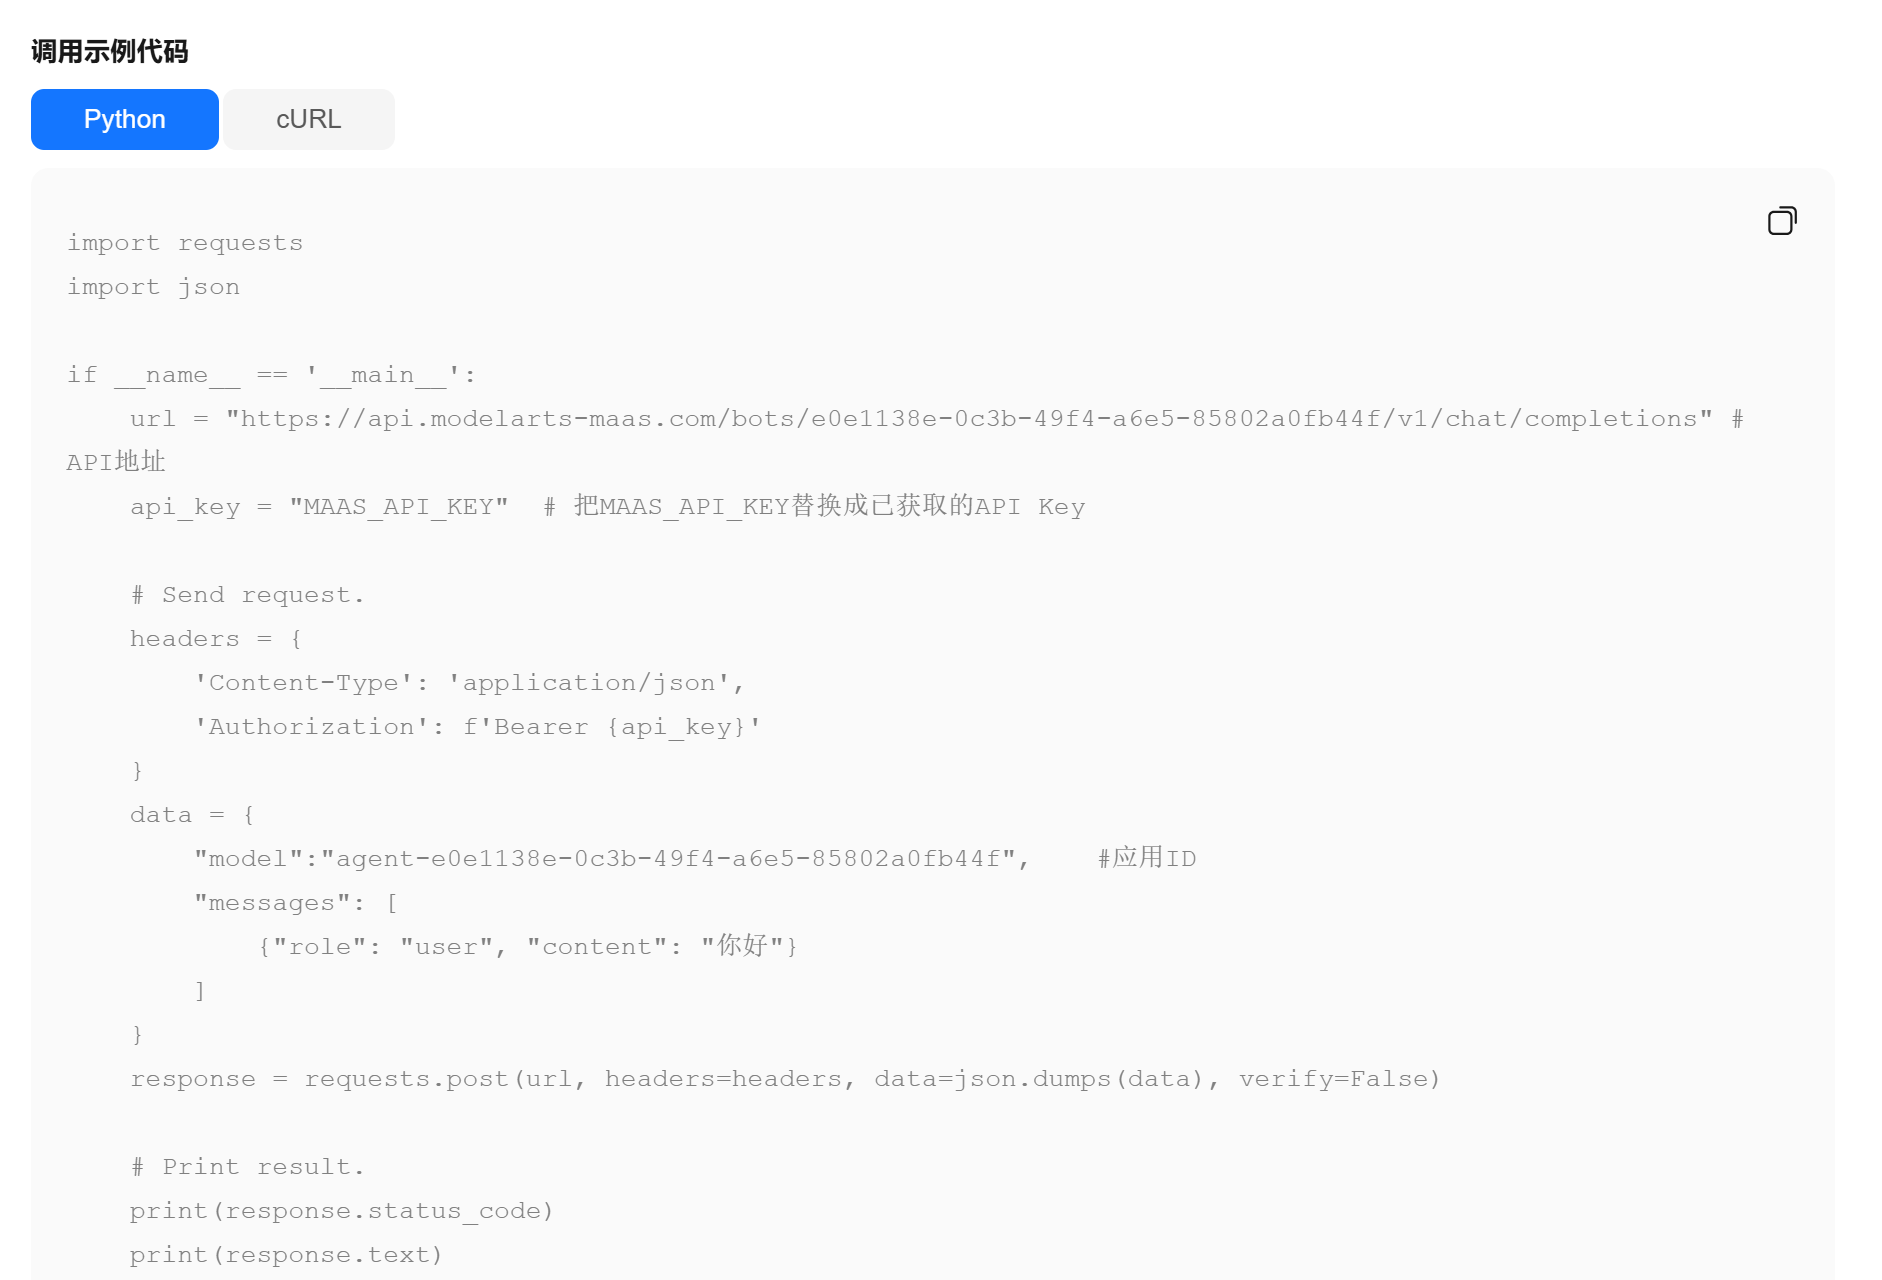The height and width of the screenshot is (1280, 1882).
Task: Click the print(response.status_code) line
Action: [x=341, y=1211]
